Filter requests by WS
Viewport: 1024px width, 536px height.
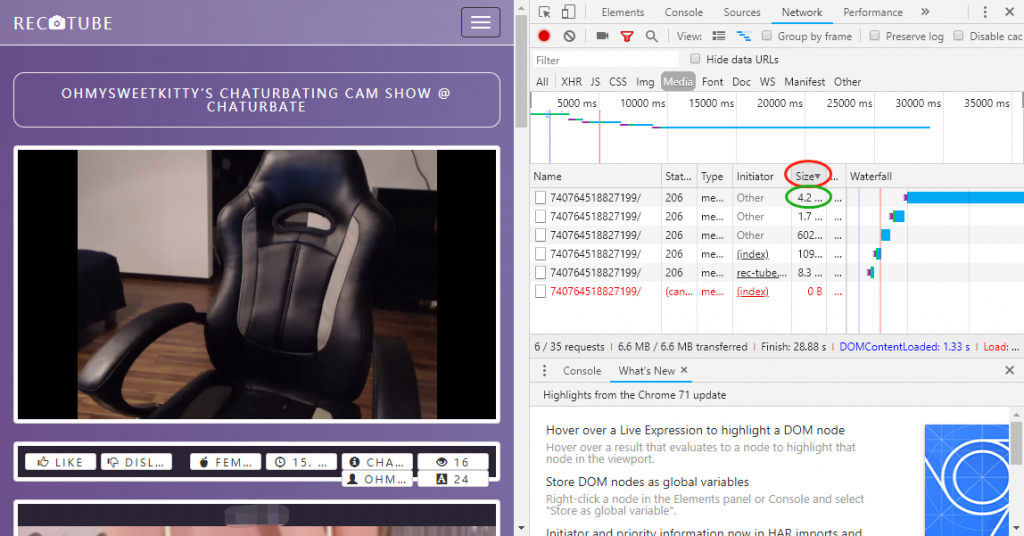click(x=767, y=82)
